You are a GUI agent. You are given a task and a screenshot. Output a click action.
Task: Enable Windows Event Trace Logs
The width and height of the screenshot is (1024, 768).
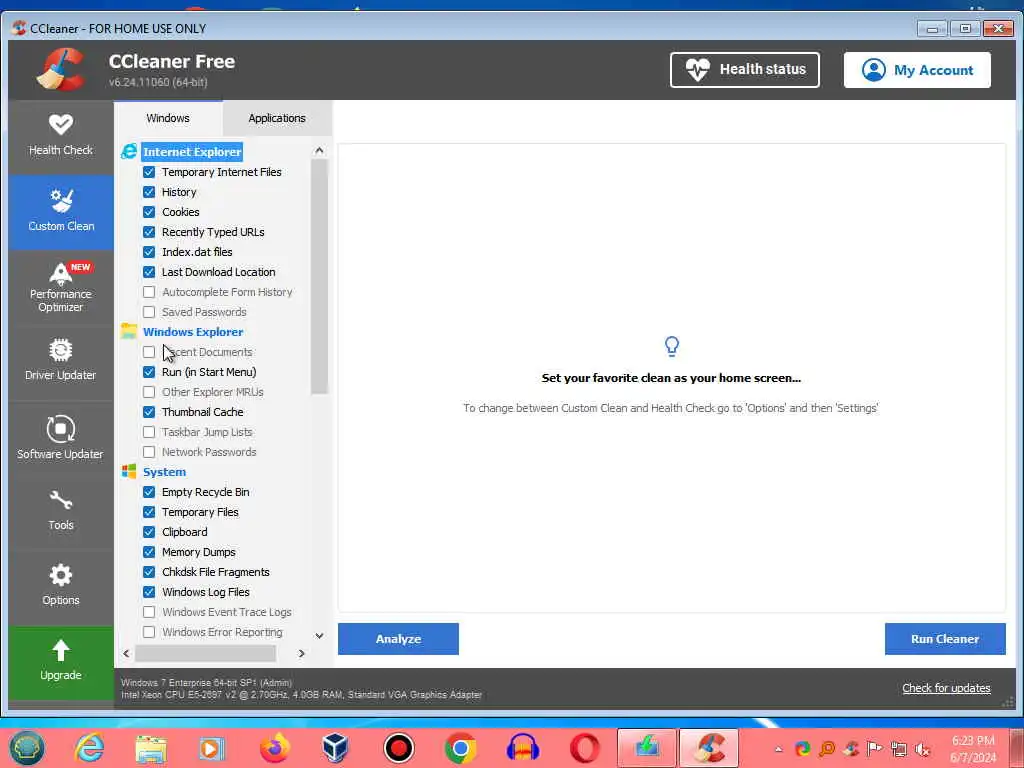[x=149, y=612]
